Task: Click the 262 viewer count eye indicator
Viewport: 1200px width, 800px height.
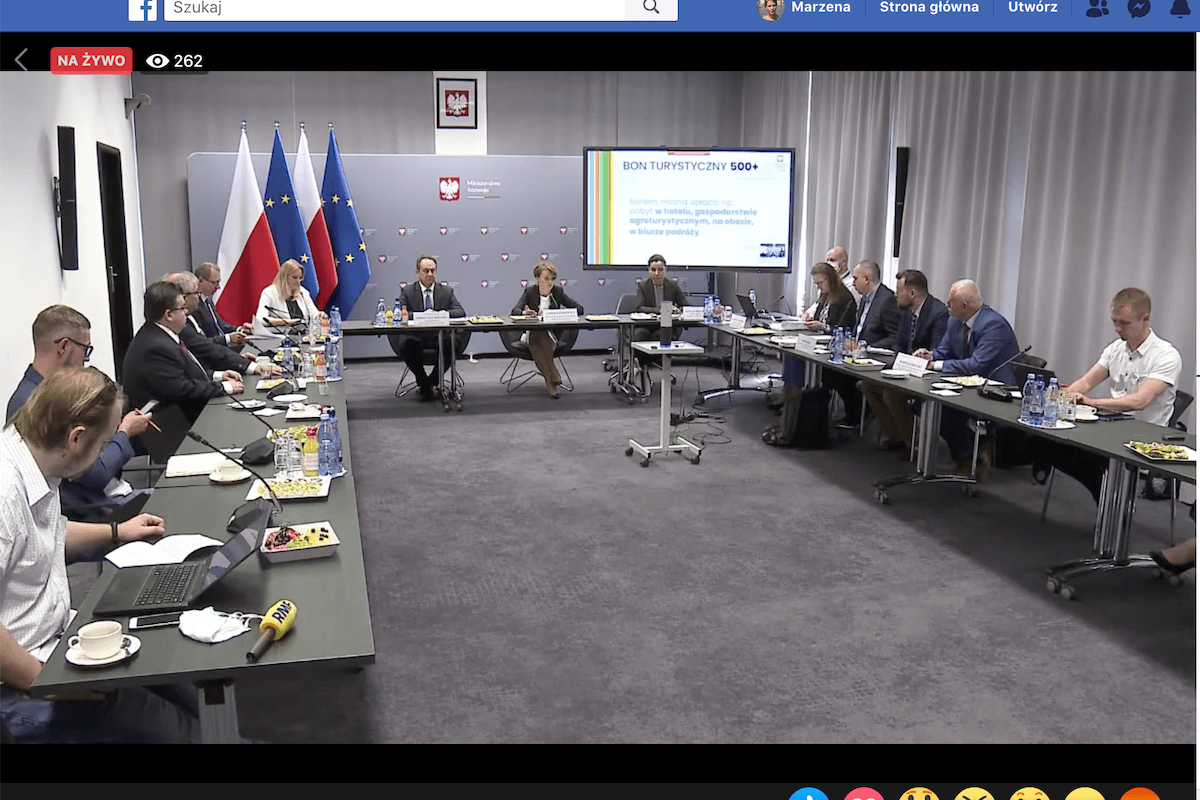Action: pos(174,61)
